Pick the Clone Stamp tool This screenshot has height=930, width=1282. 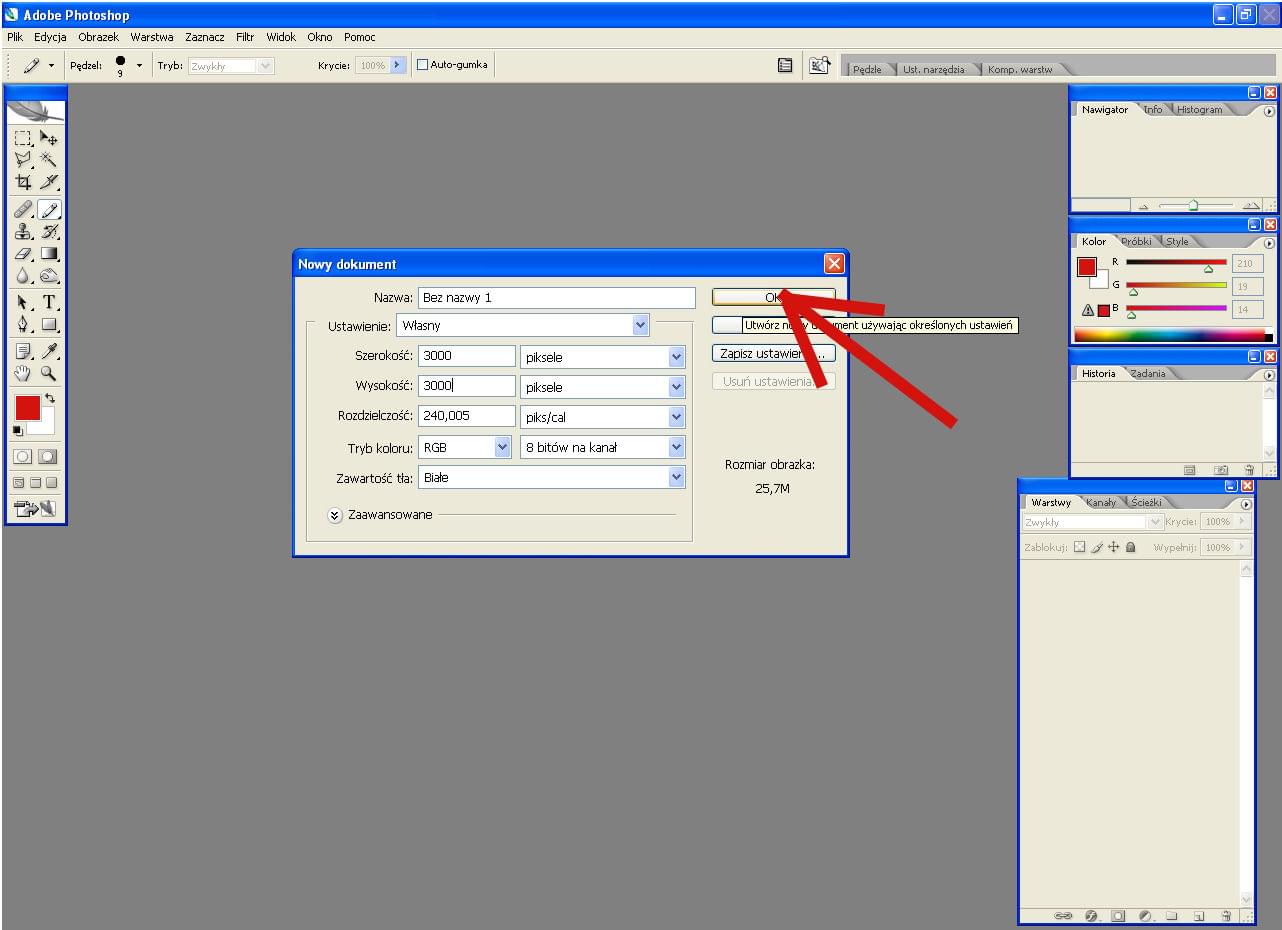23,232
